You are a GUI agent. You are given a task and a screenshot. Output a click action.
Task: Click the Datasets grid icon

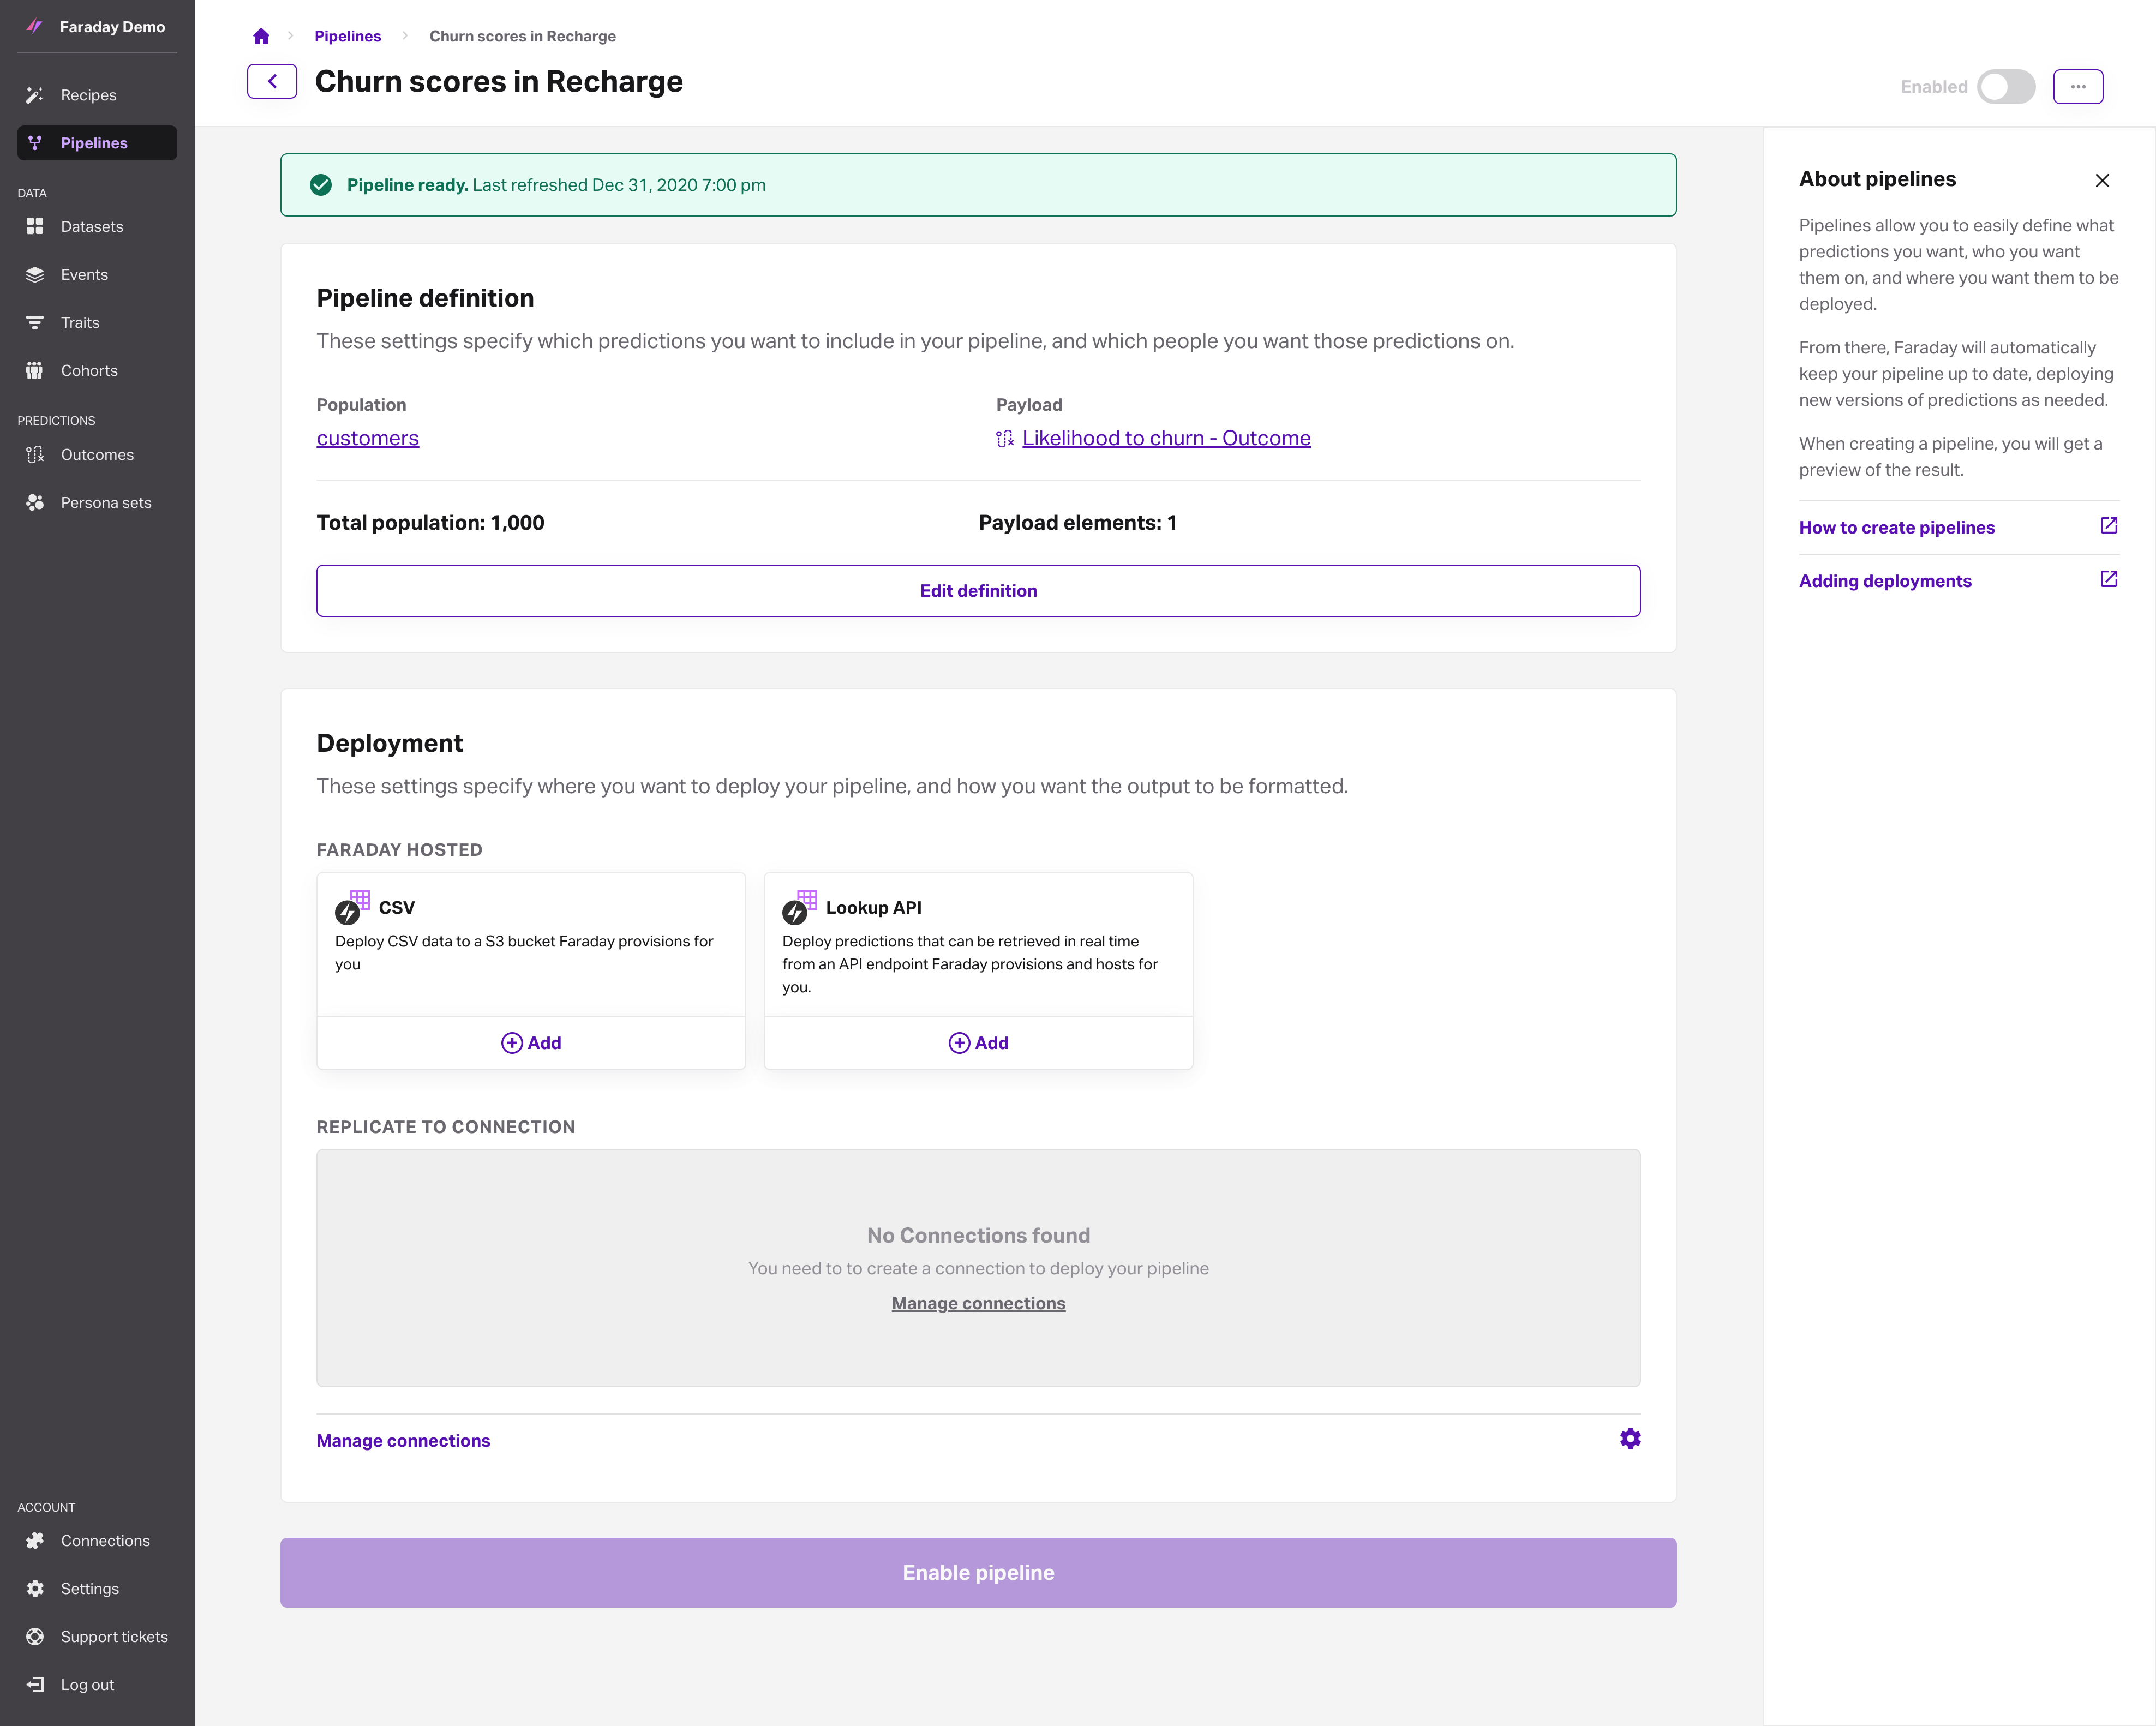tap(34, 227)
